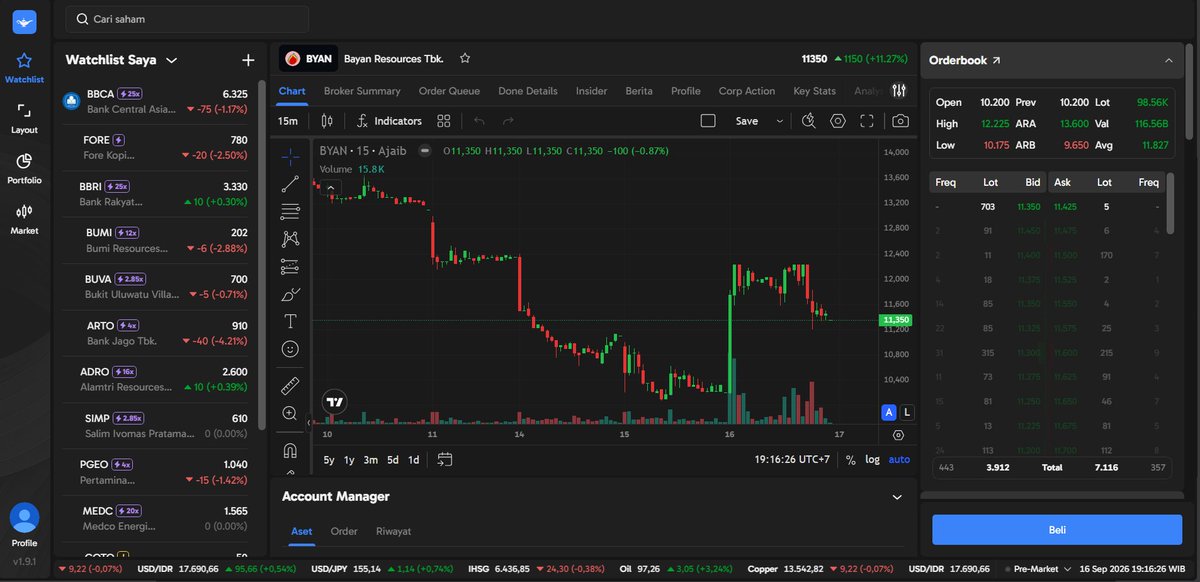Open the Save dropdown arrow
The height and width of the screenshot is (582, 1200).
pyautogui.click(x=779, y=121)
